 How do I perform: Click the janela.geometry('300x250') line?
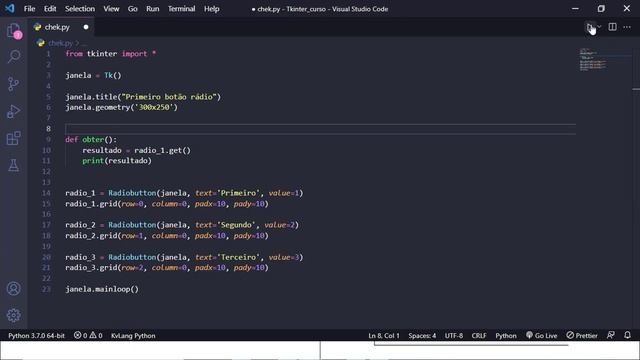(122, 107)
